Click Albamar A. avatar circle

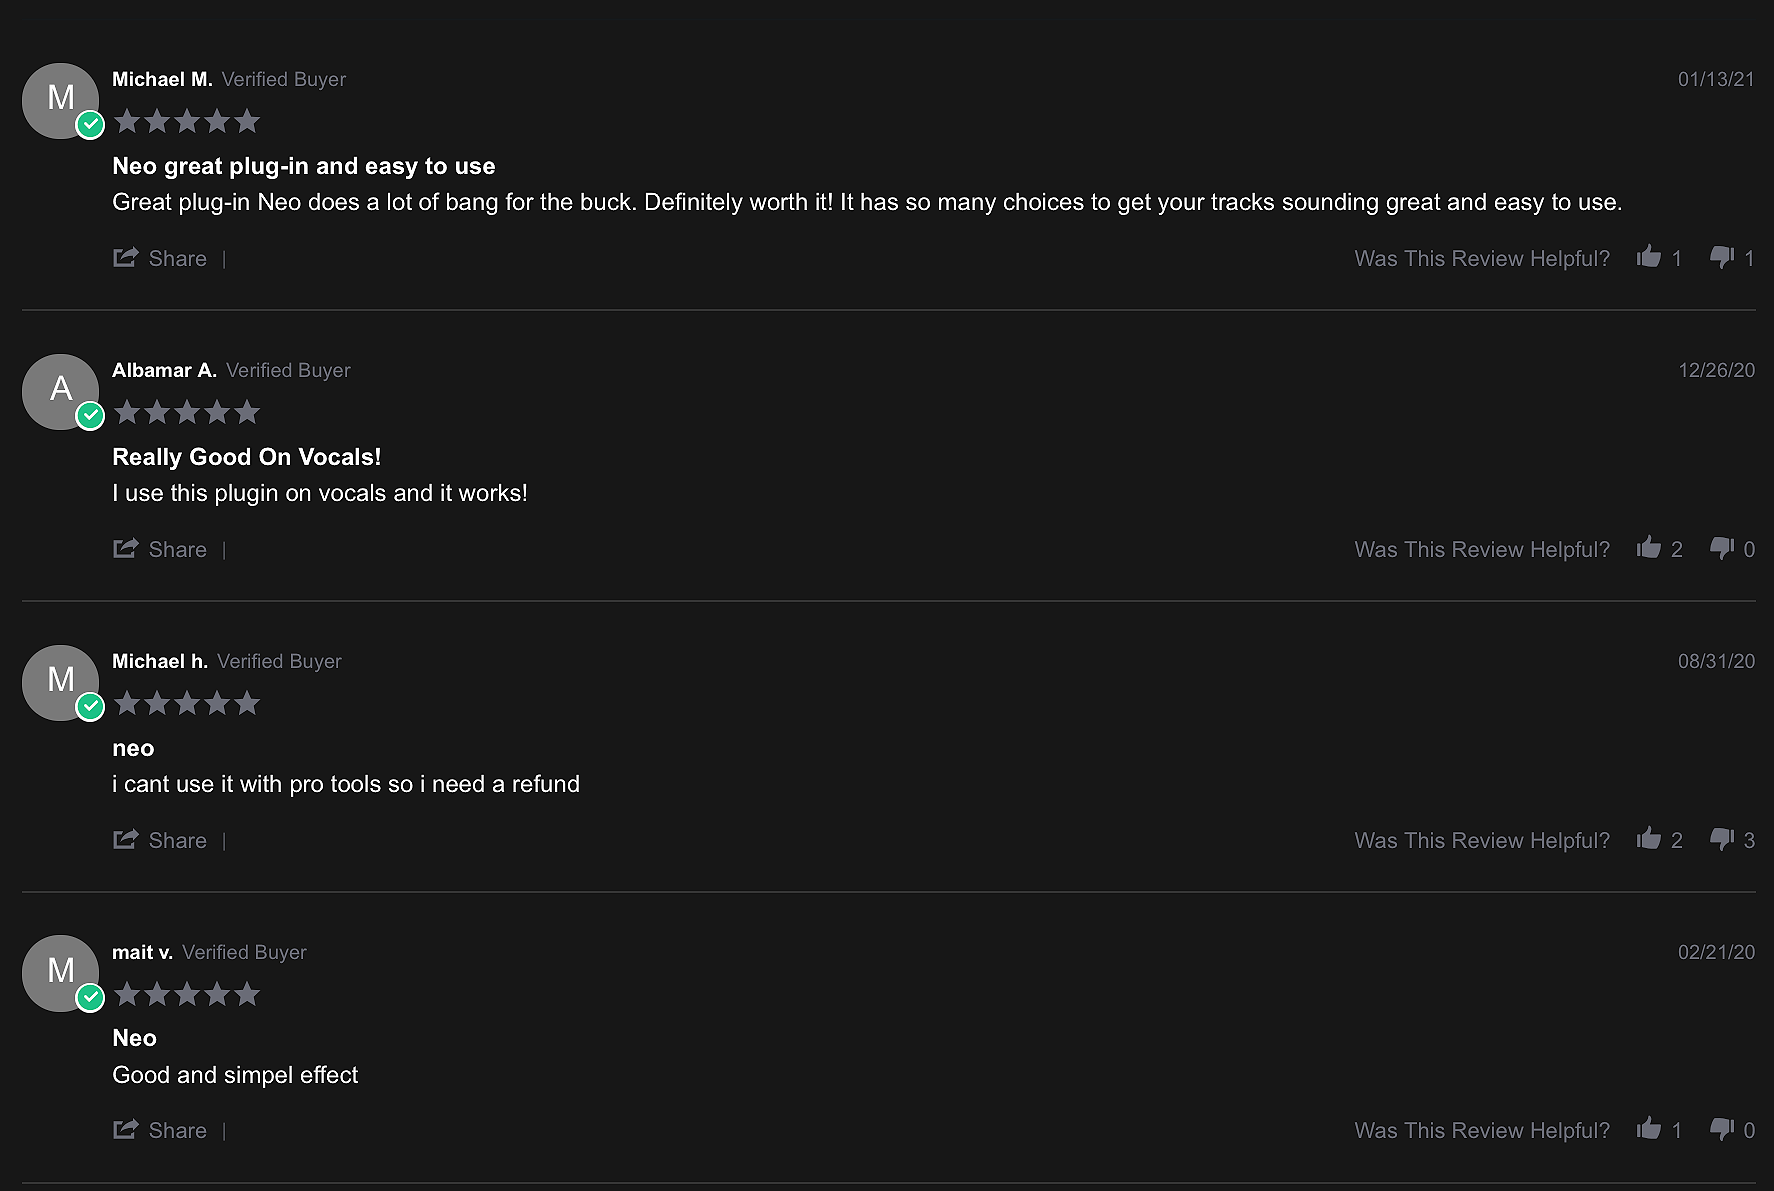61,391
